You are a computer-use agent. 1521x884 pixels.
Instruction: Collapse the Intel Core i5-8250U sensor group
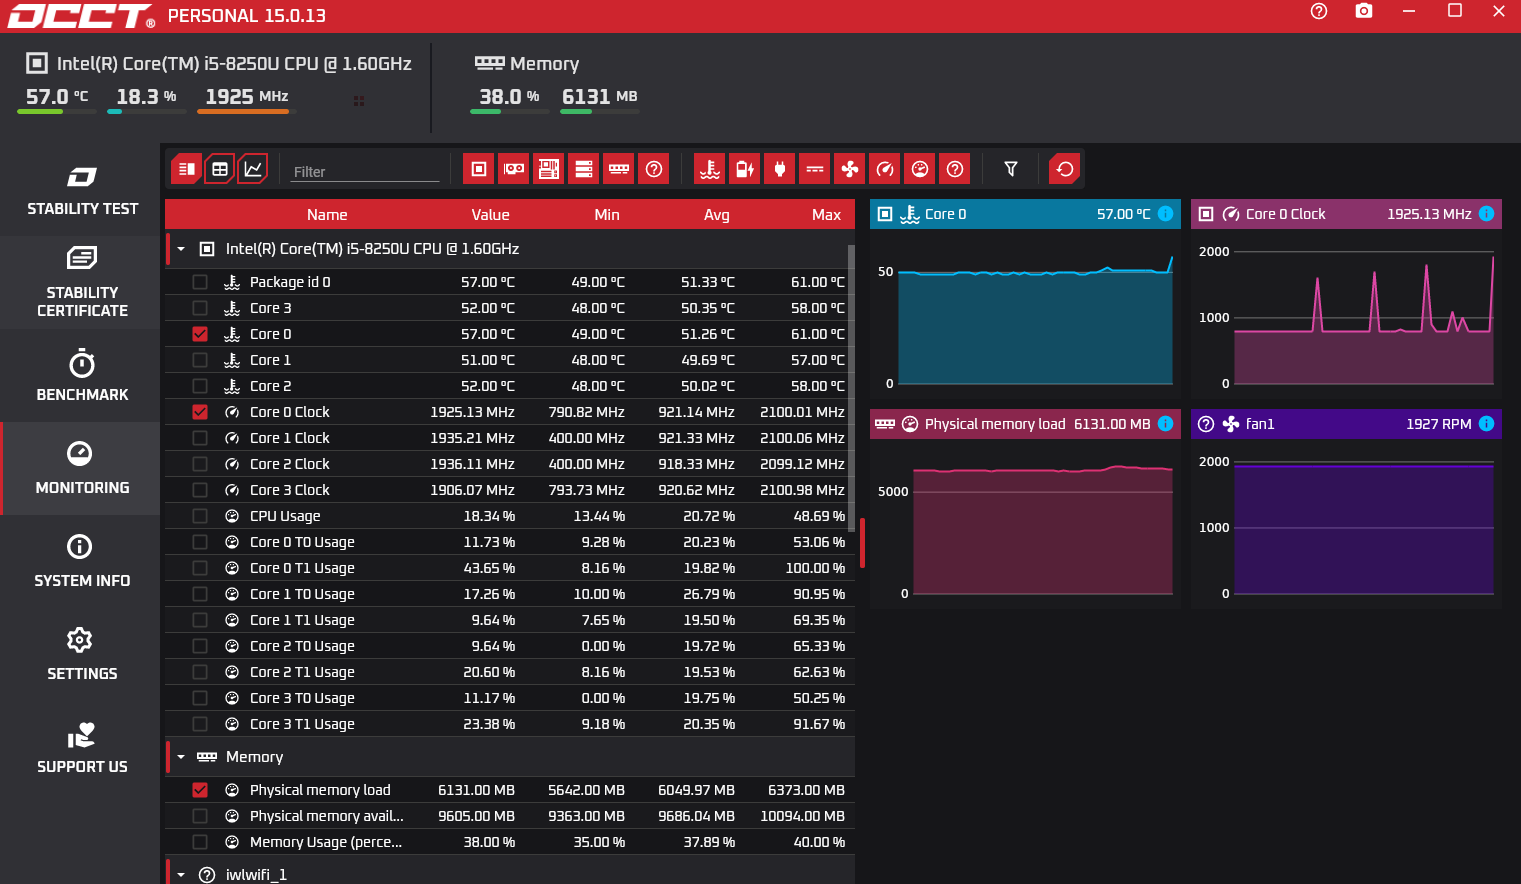(x=181, y=249)
